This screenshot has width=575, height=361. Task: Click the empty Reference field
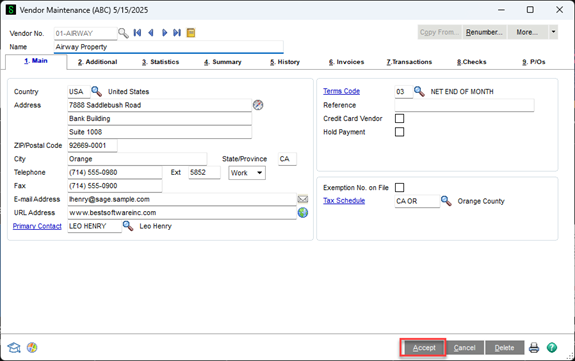click(x=464, y=105)
